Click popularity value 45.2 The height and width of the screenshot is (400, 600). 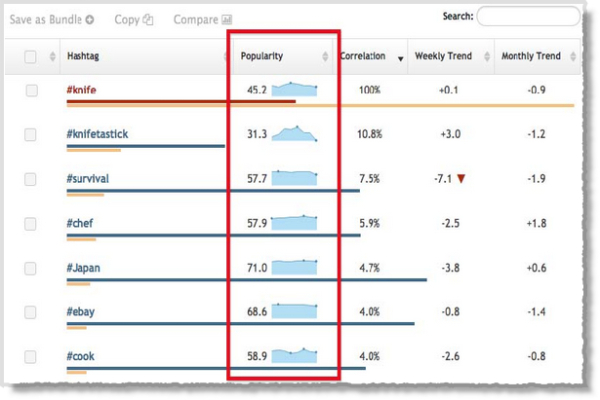click(x=257, y=90)
